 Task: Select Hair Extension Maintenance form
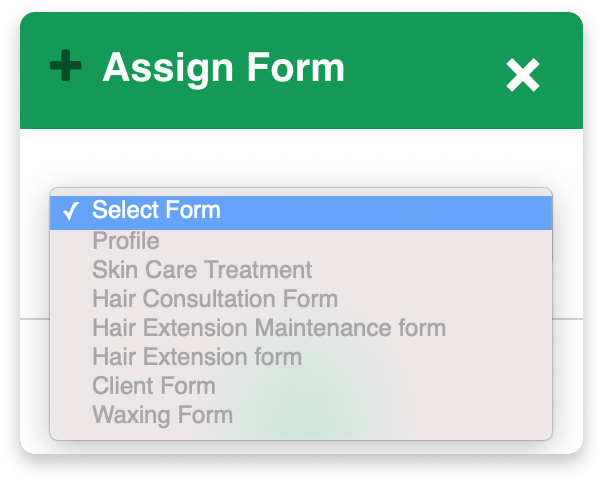(x=269, y=328)
